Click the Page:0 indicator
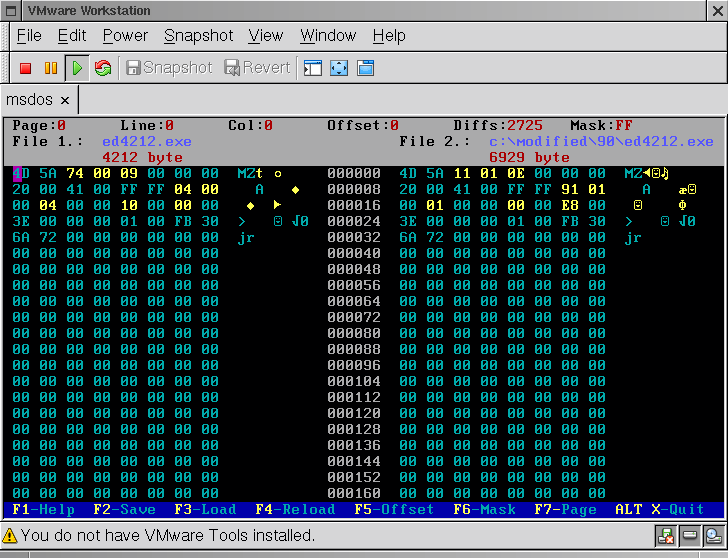 point(39,125)
